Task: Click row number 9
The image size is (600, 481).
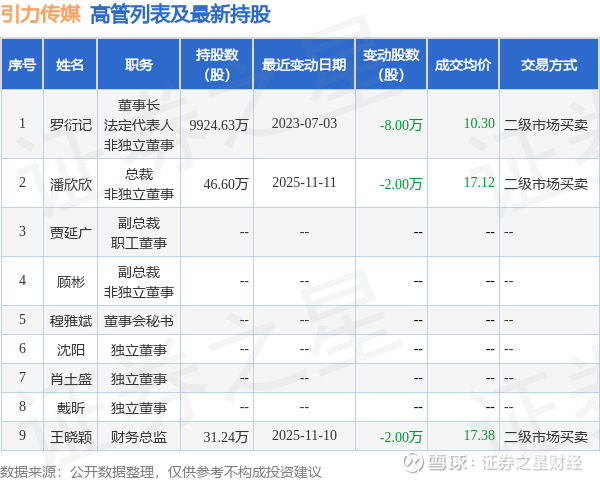Action: pyautogui.click(x=22, y=435)
